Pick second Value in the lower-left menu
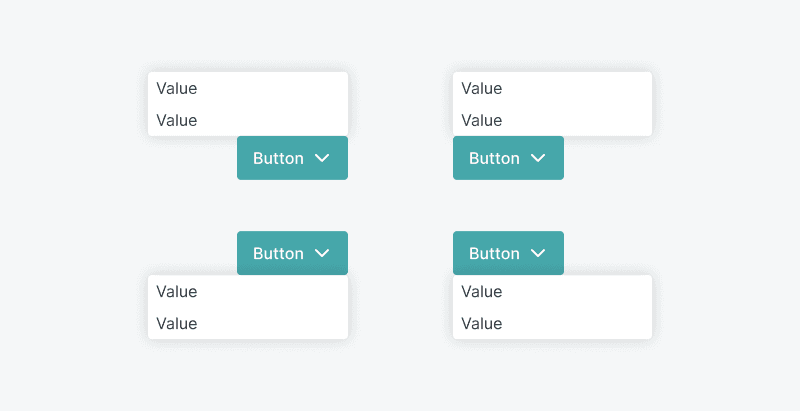 (x=177, y=324)
